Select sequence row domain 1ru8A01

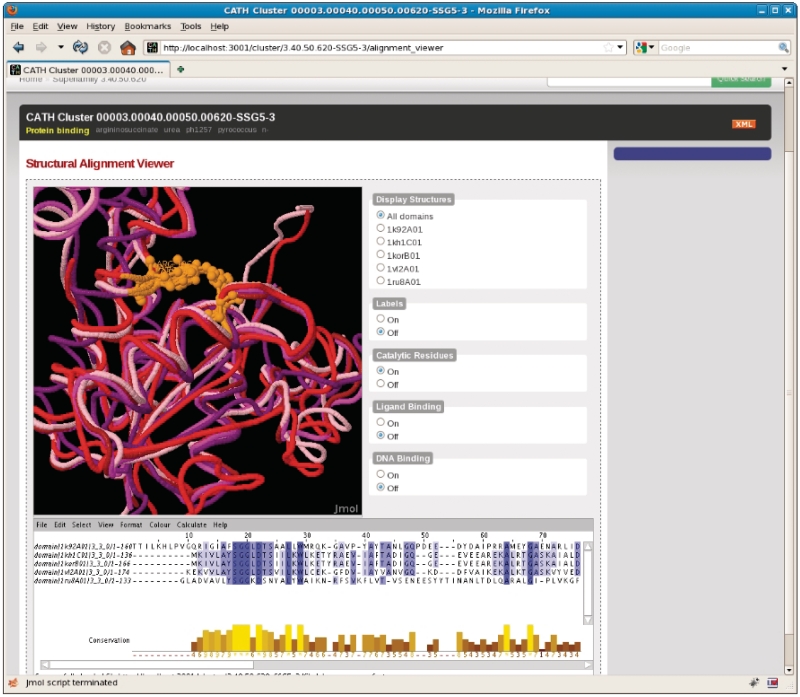(x=306, y=581)
